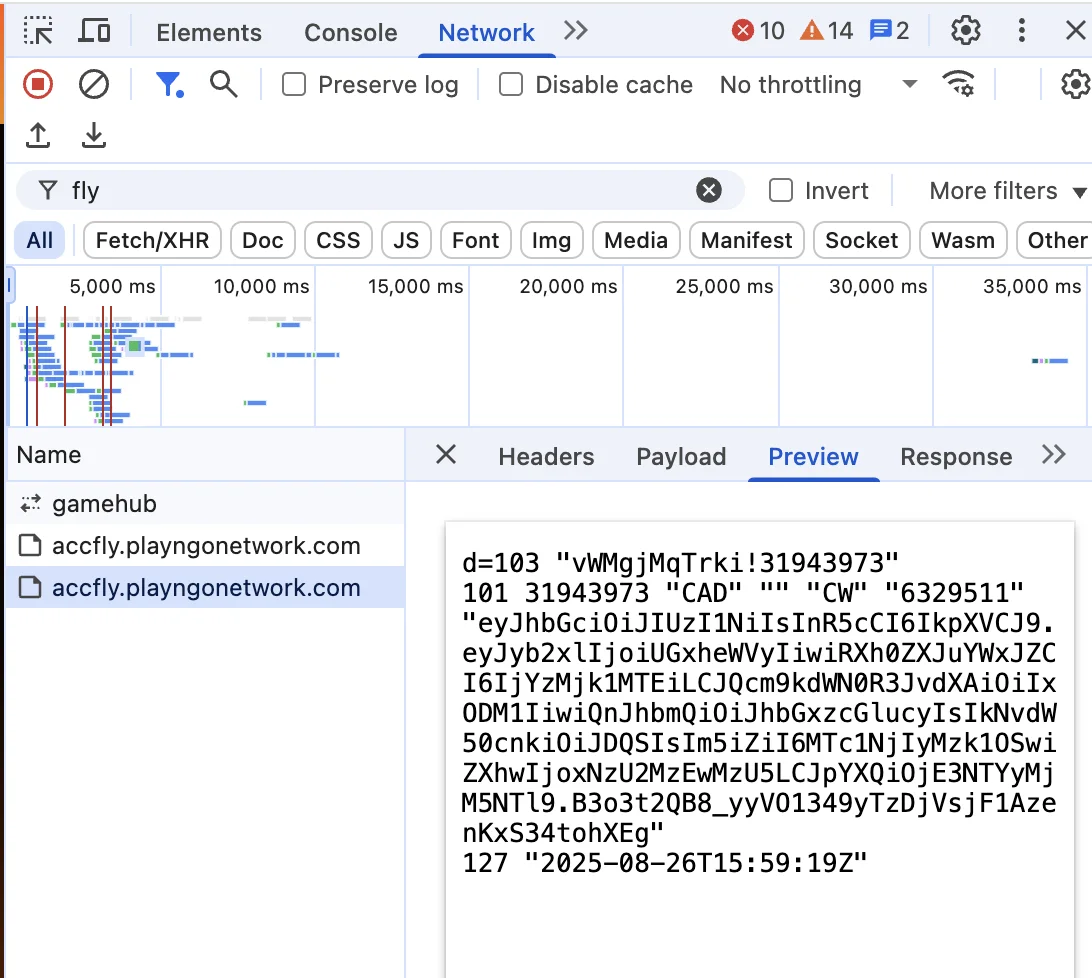The width and height of the screenshot is (1092, 978).
Task: Close the DevTools panel
Action: coord(1076,31)
